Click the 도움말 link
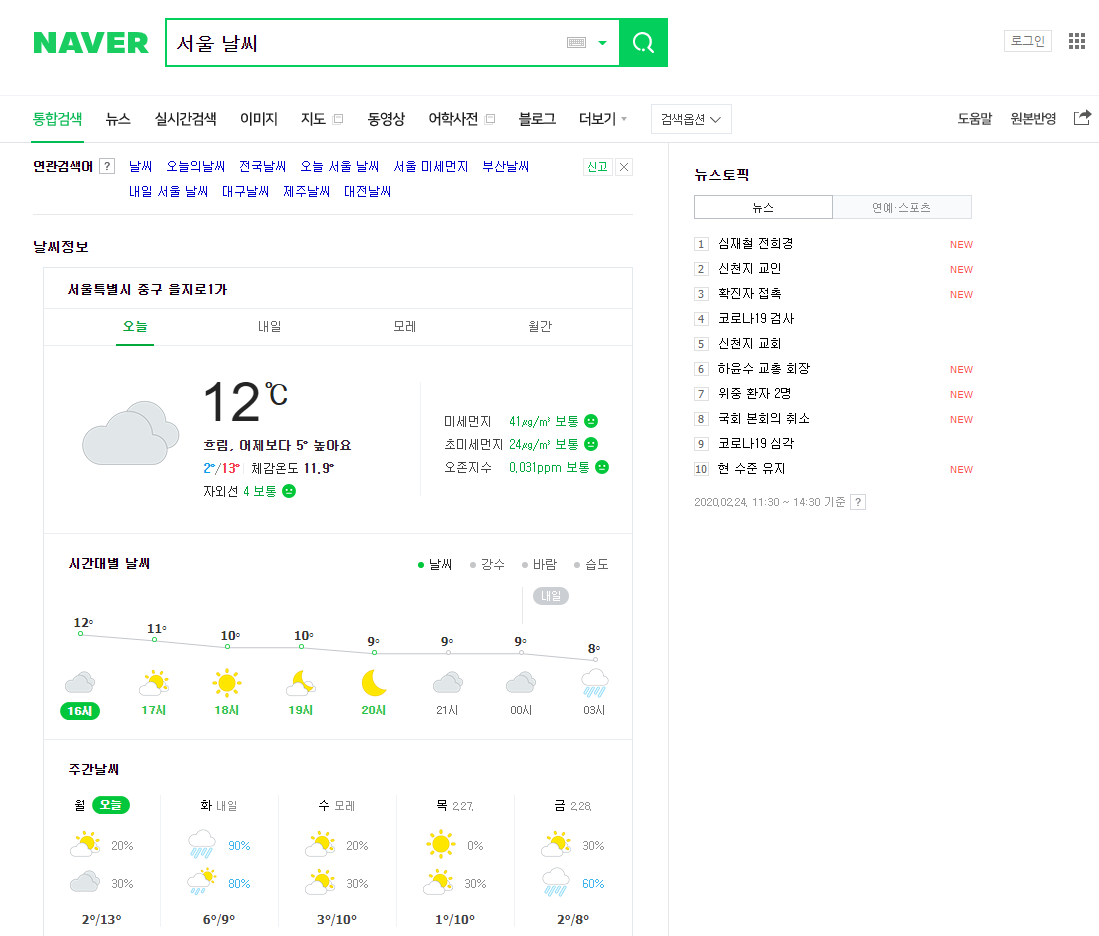The image size is (1099, 936). click(975, 118)
